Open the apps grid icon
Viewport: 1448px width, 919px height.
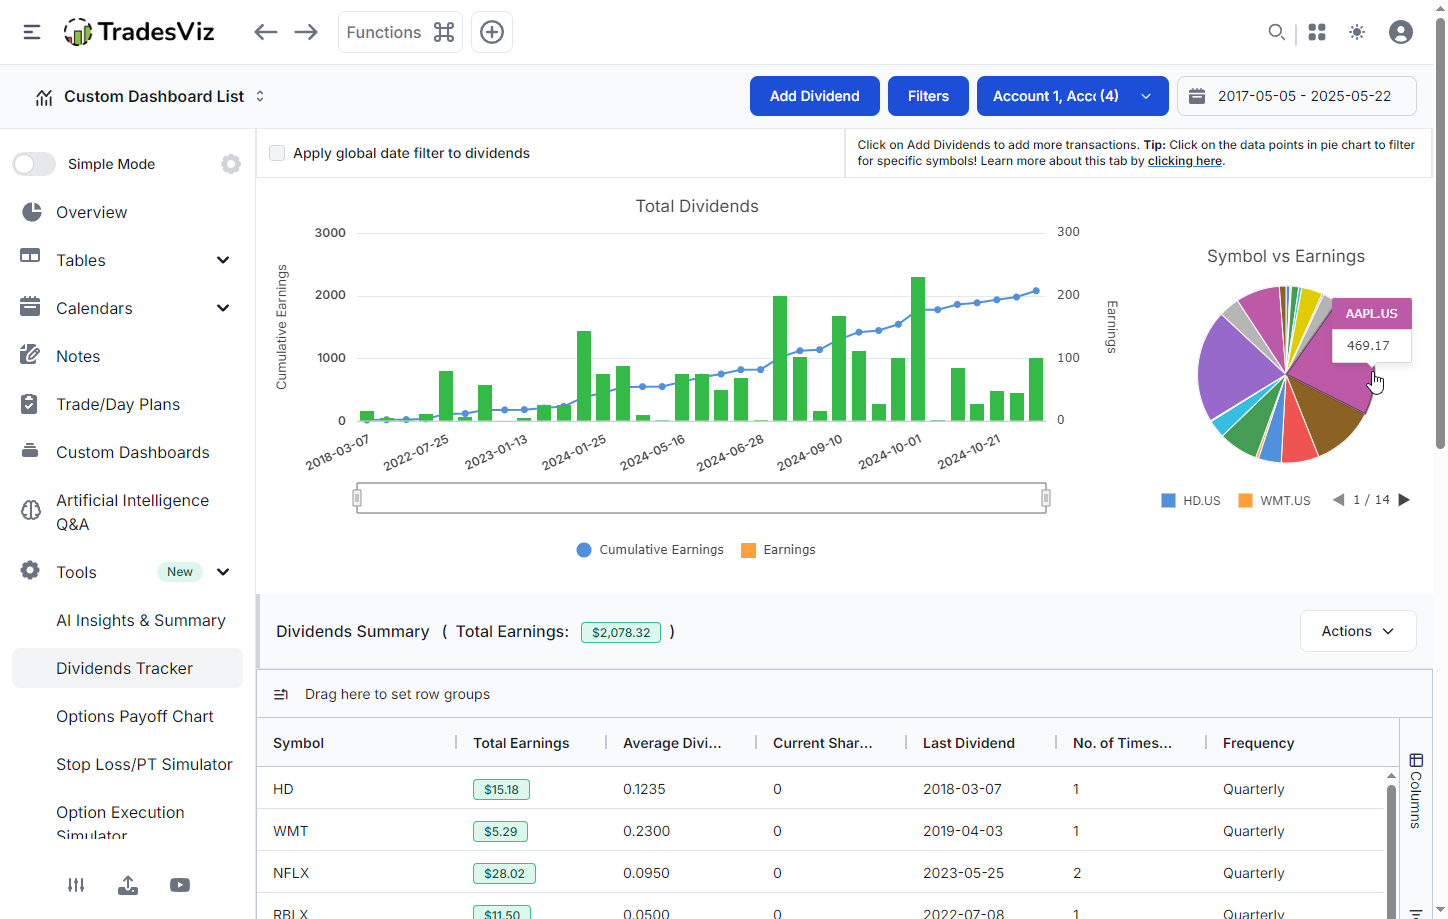coord(1317,32)
